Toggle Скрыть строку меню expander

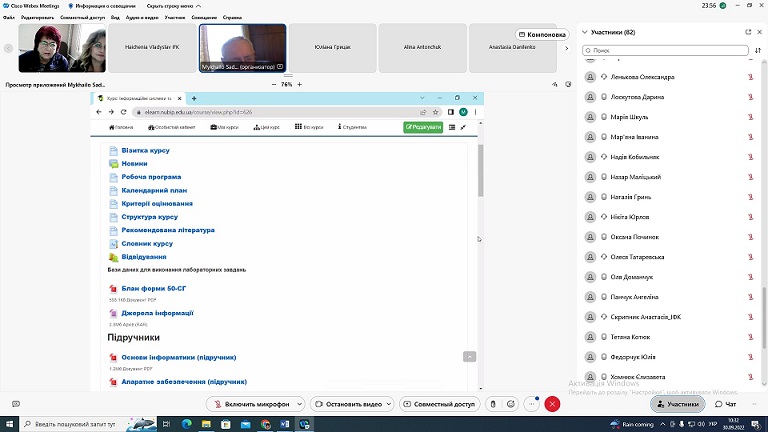coord(174,6)
